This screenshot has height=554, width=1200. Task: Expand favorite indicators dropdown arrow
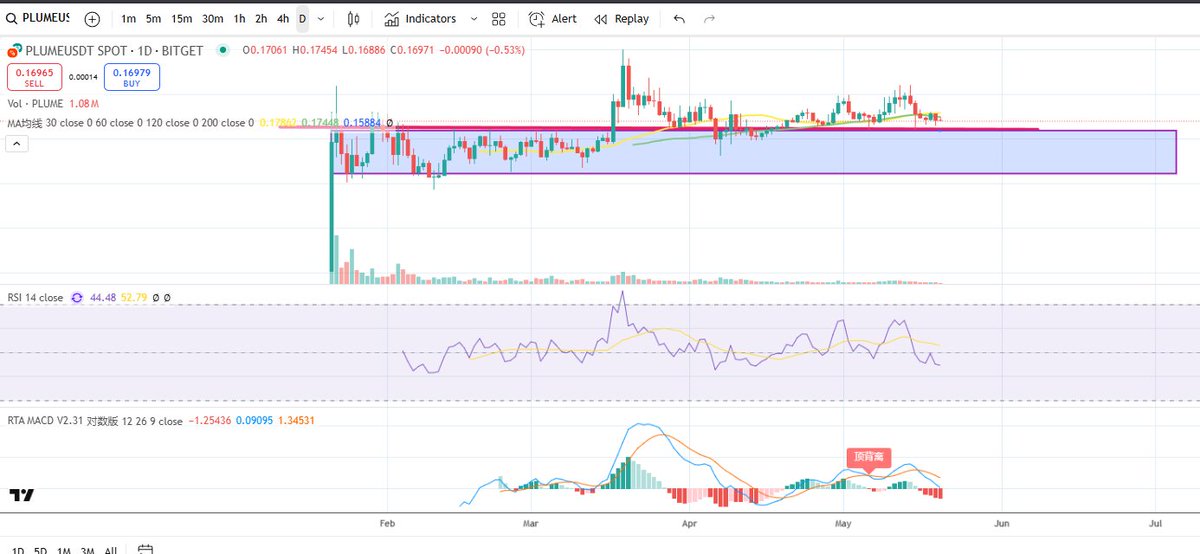[x=473, y=19]
